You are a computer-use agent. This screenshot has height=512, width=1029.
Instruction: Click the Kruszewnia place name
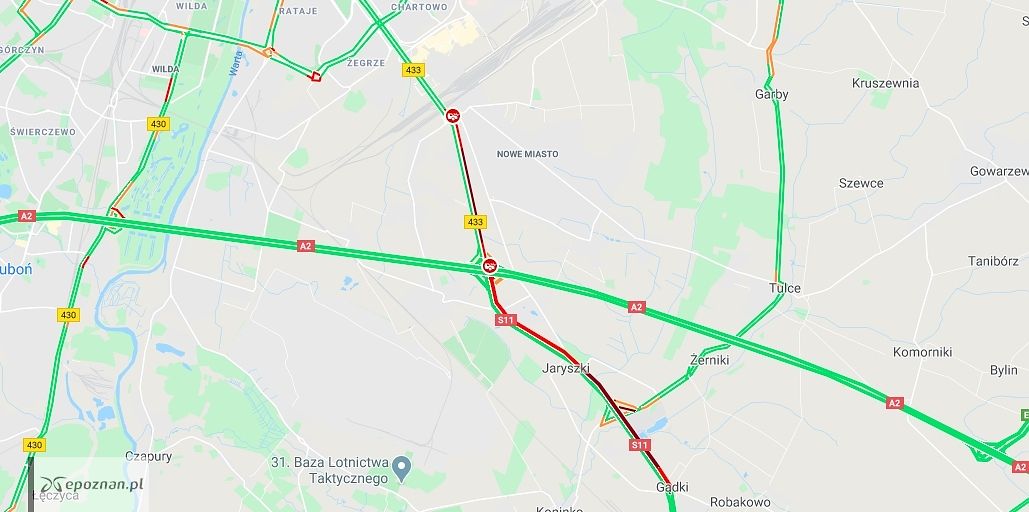tap(885, 83)
